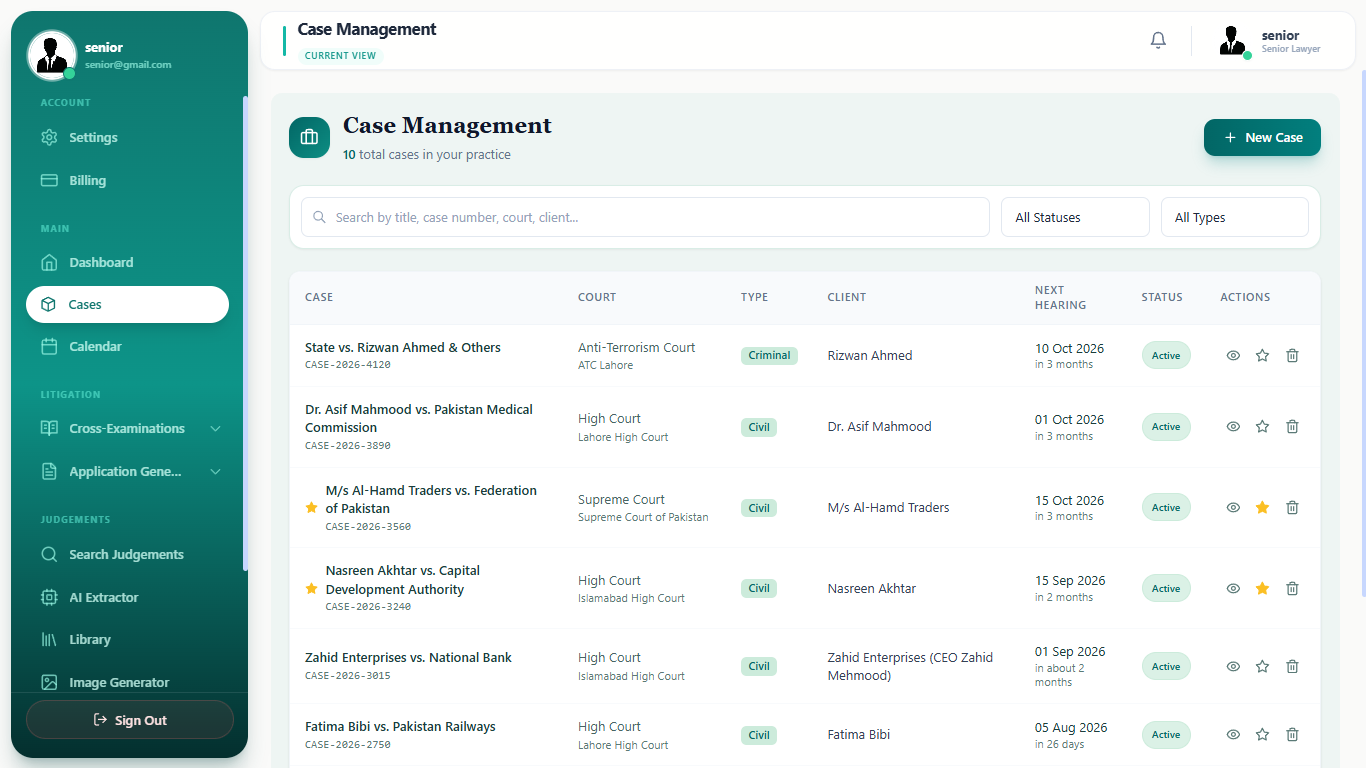The image size is (1366, 768).
Task: Delete the State vs. Rizwan Ahmed case
Action: click(1292, 355)
